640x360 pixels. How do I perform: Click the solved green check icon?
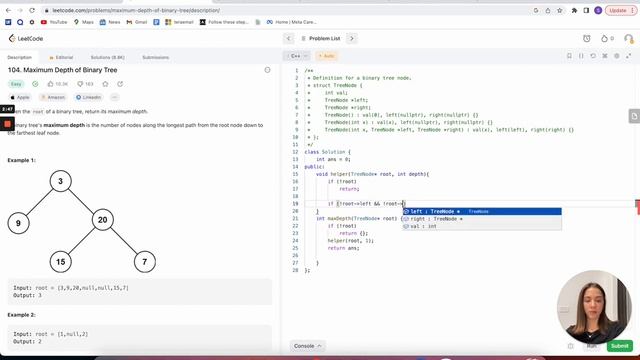(35, 84)
